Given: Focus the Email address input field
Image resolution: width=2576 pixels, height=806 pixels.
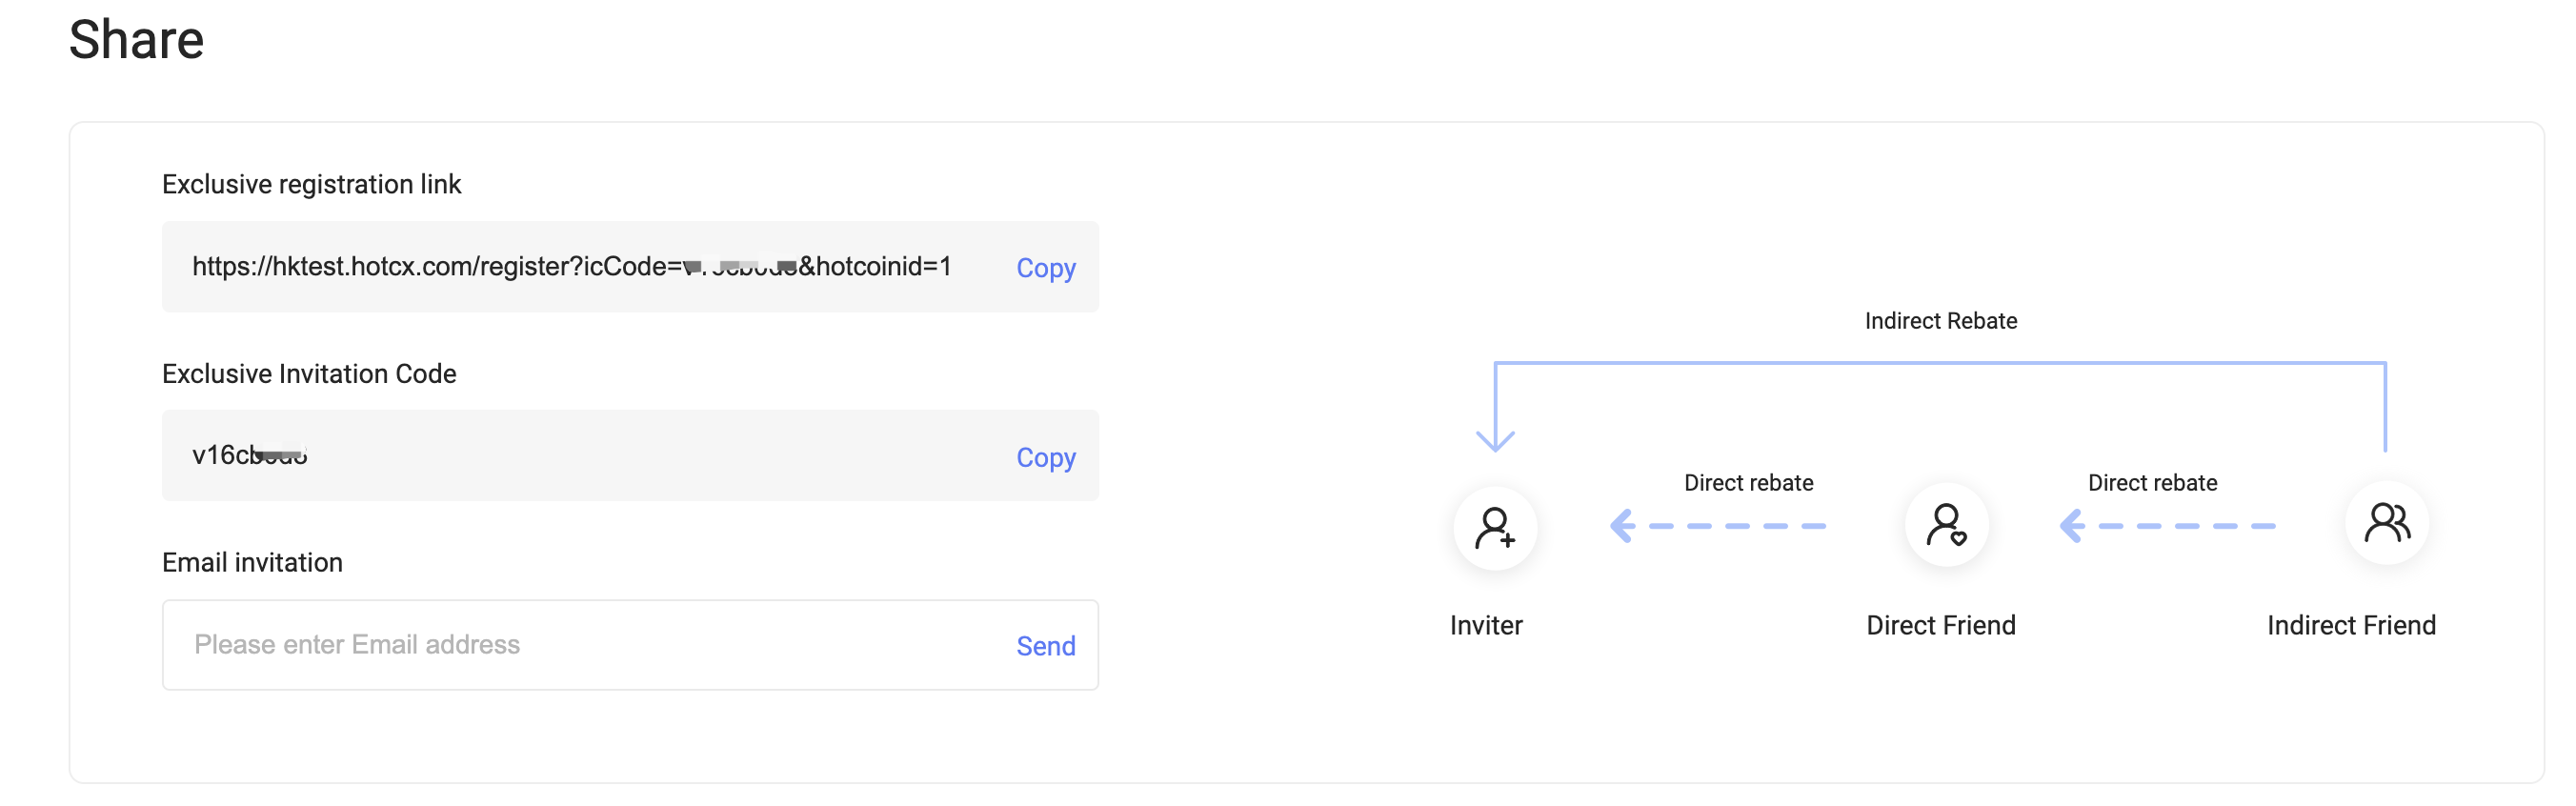Looking at the screenshot, I should (x=630, y=645).
